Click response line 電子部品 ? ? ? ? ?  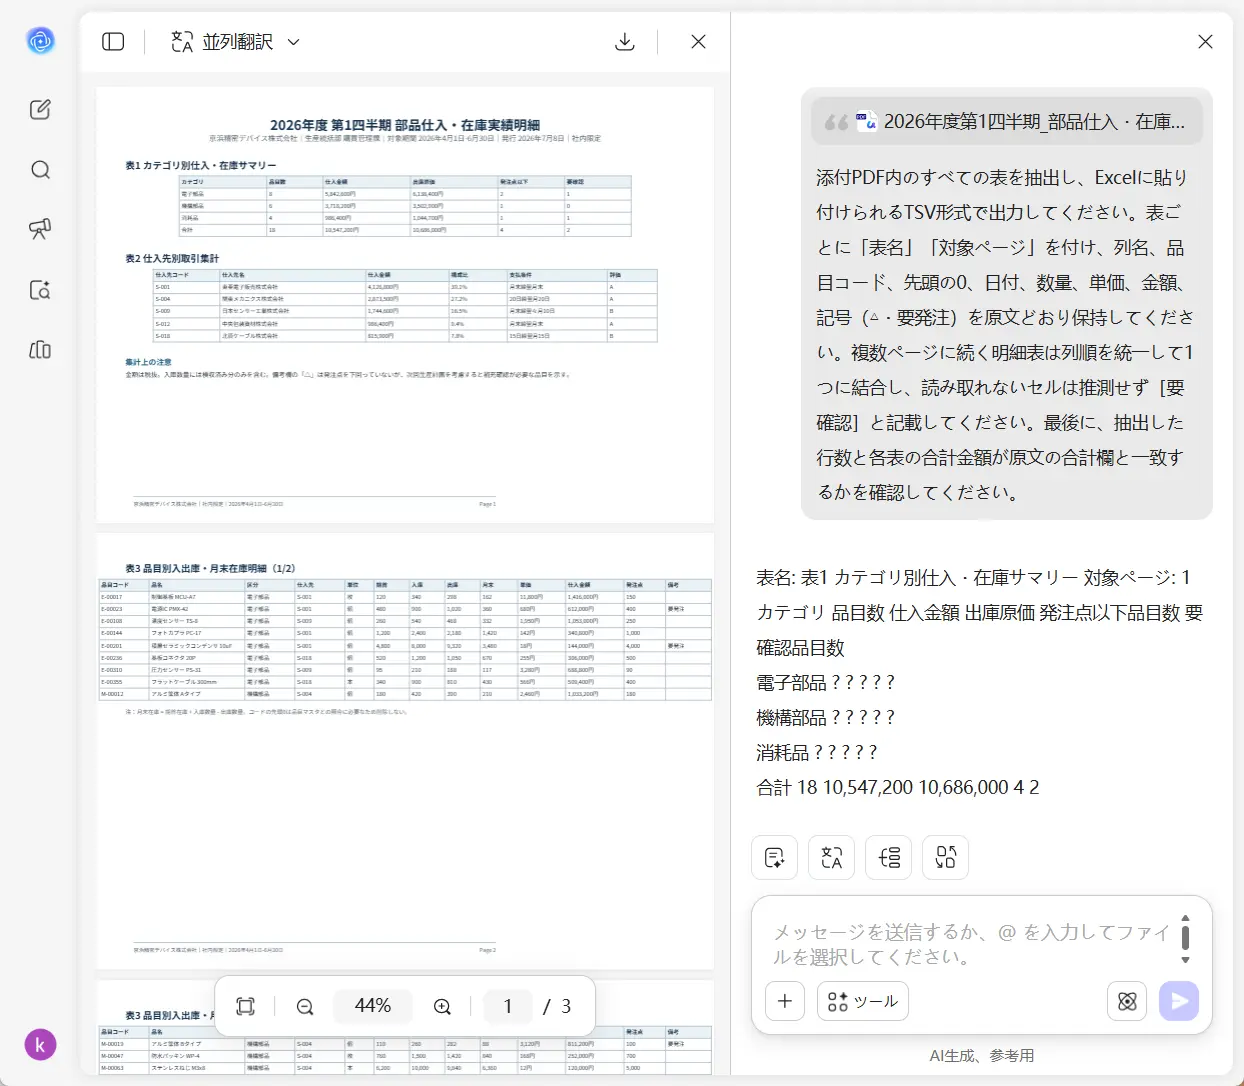click(x=826, y=683)
